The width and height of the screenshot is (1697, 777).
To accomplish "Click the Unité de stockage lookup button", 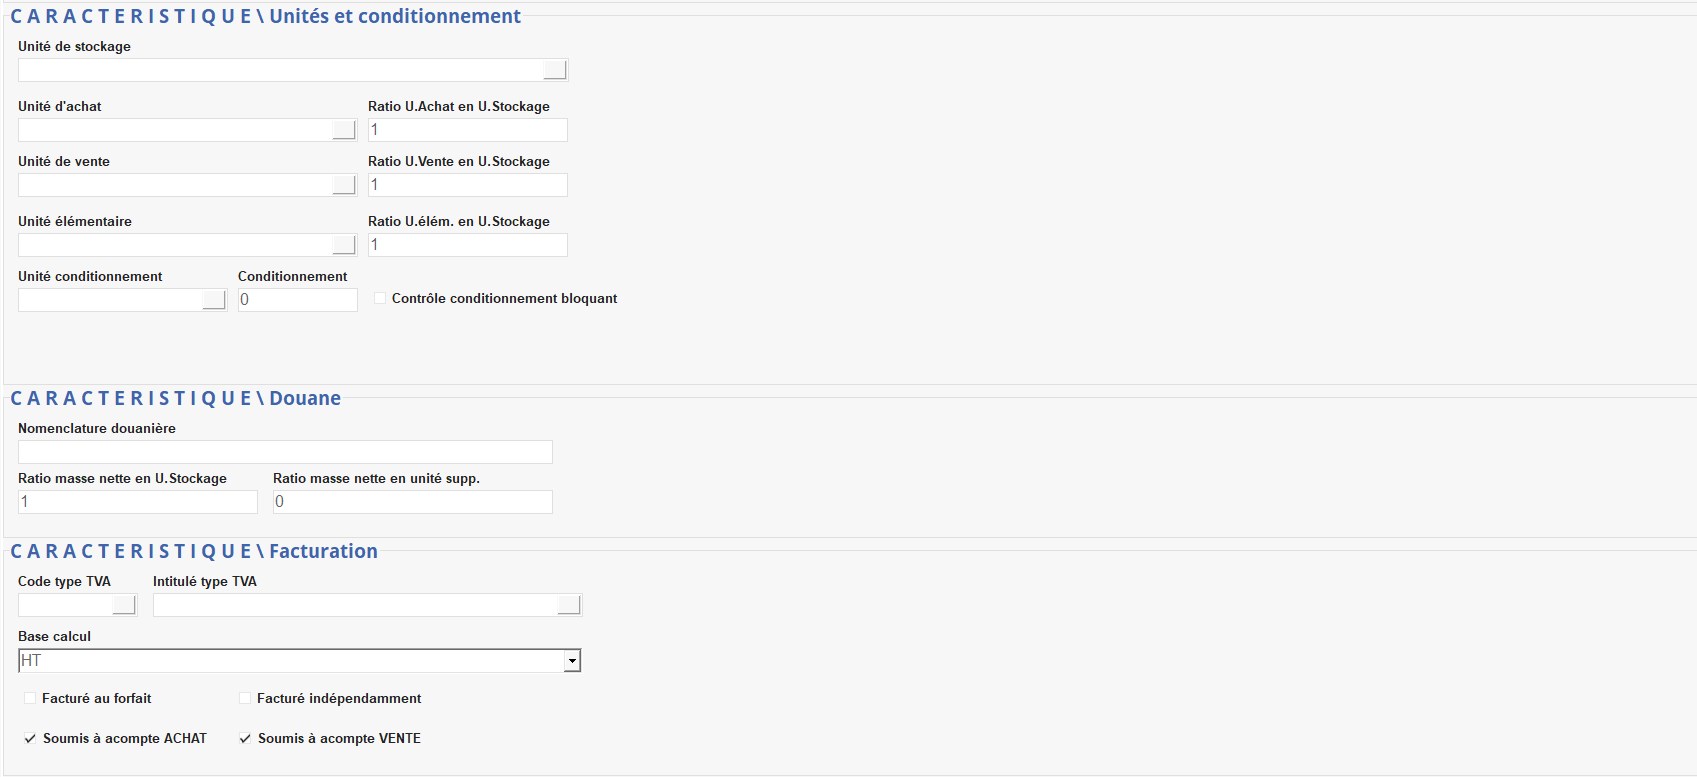I will tap(555, 70).
